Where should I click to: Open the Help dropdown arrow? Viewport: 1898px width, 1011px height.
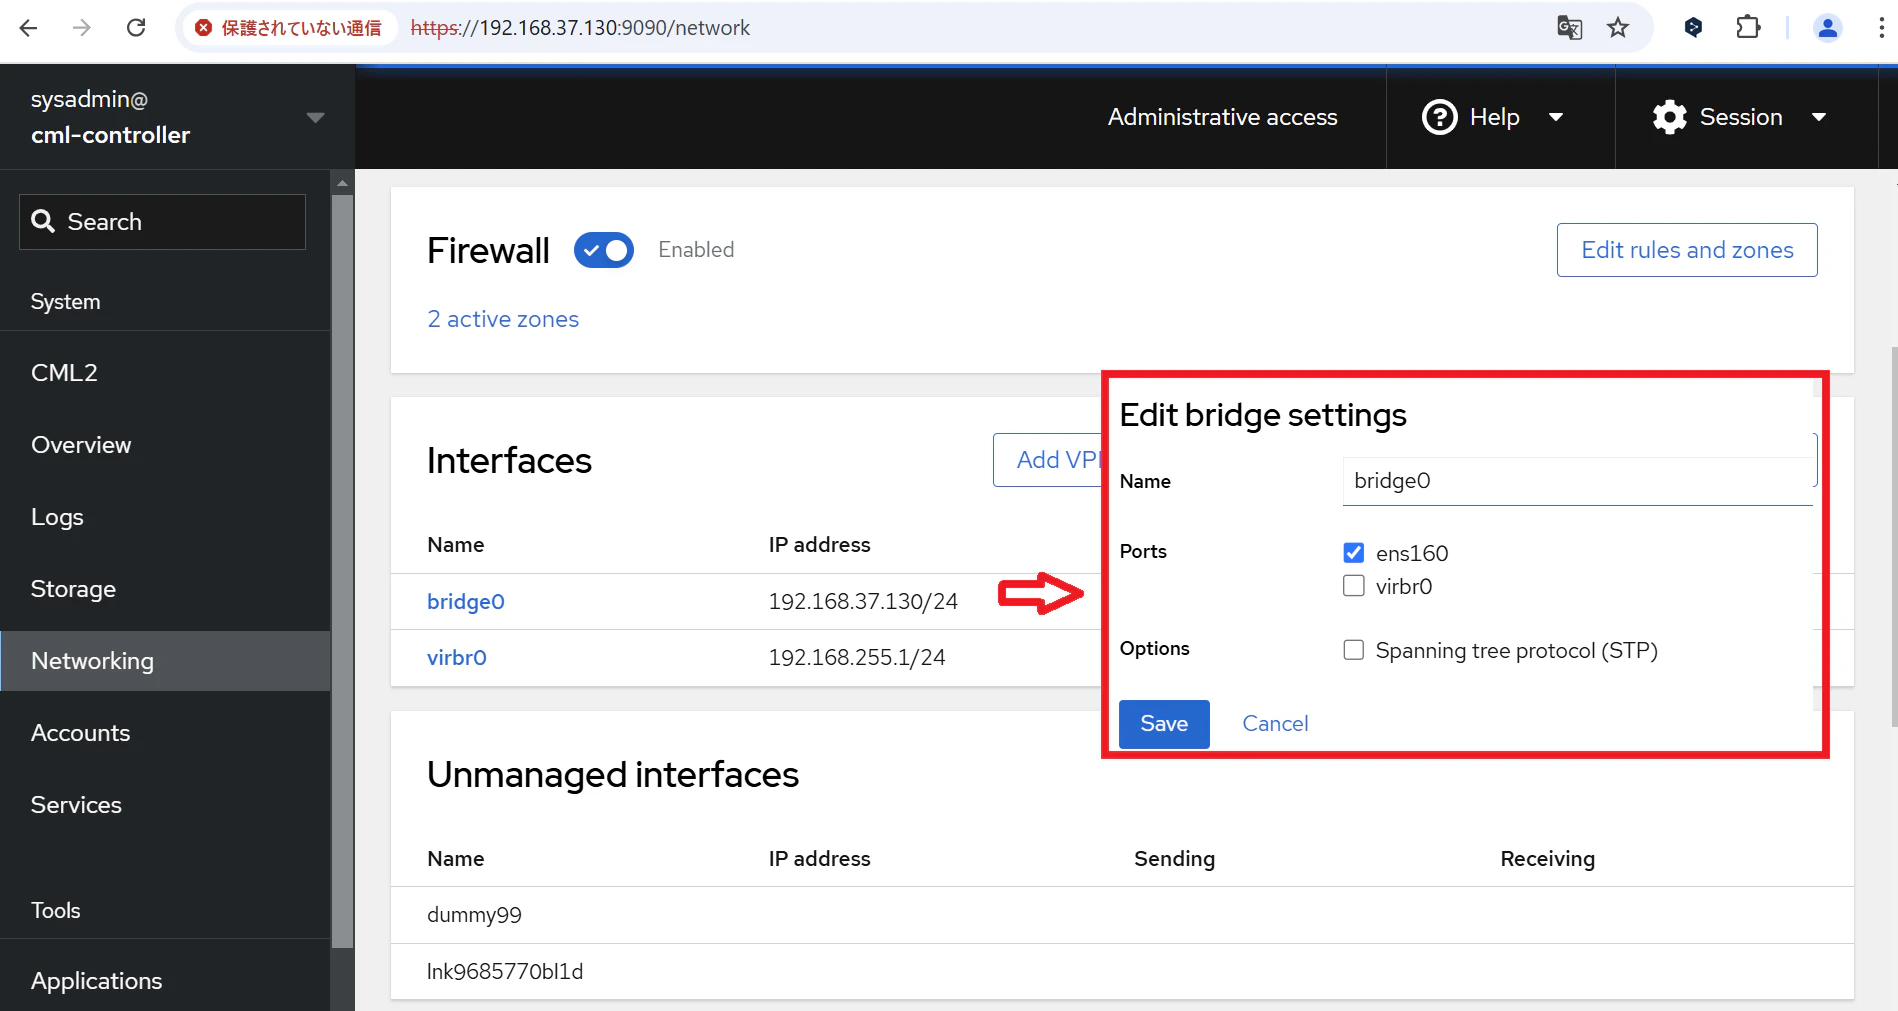click(x=1556, y=117)
